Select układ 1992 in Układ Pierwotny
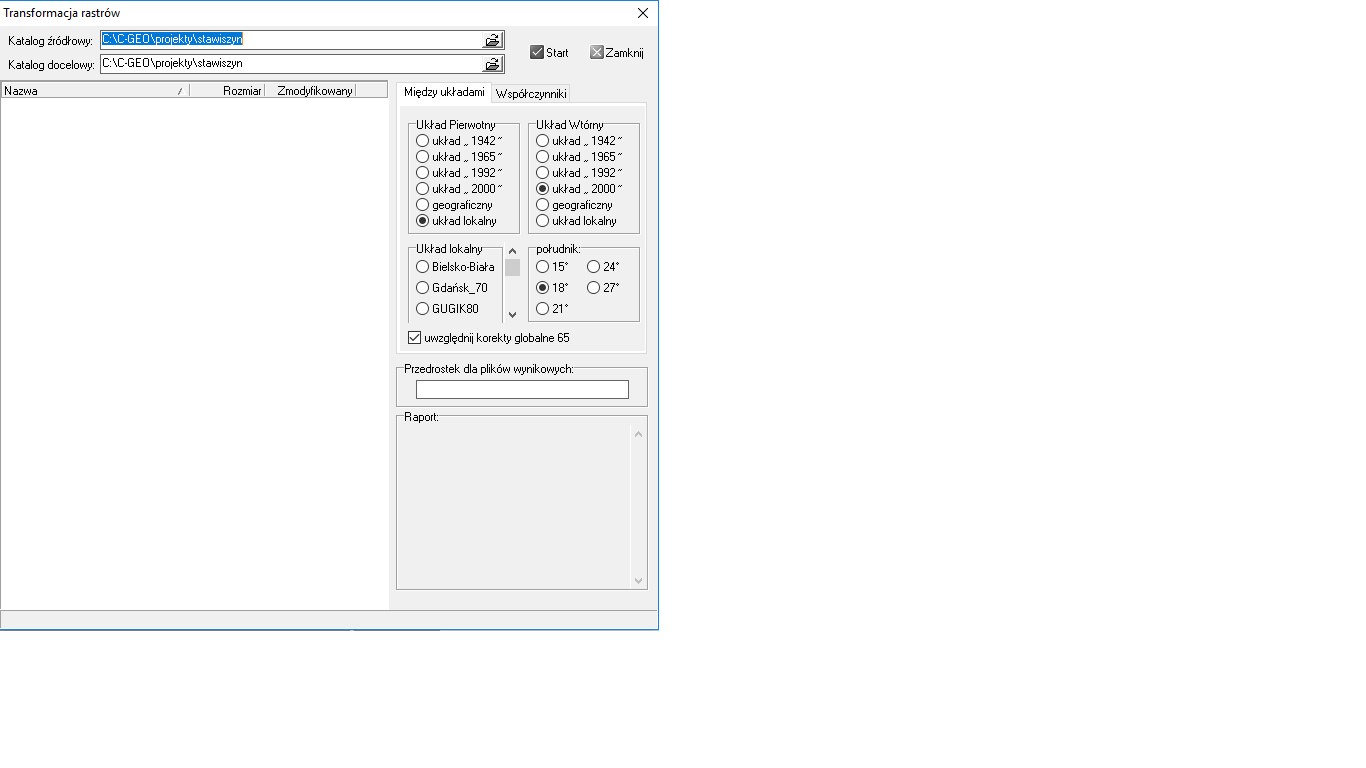The image size is (1366, 768). click(x=459, y=173)
